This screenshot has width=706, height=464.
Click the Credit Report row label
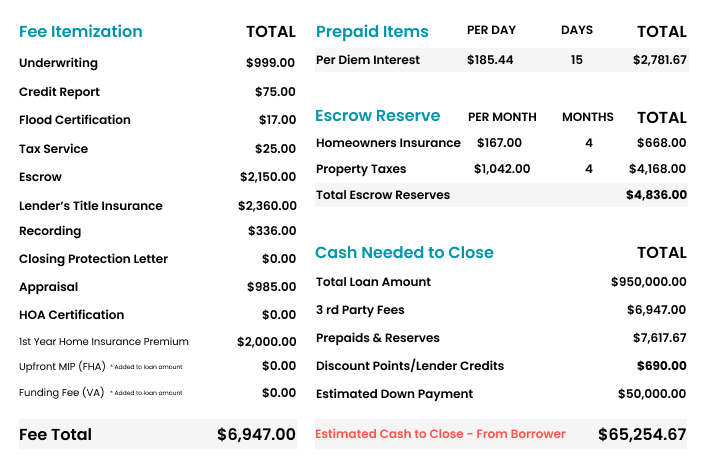click(59, 92)
